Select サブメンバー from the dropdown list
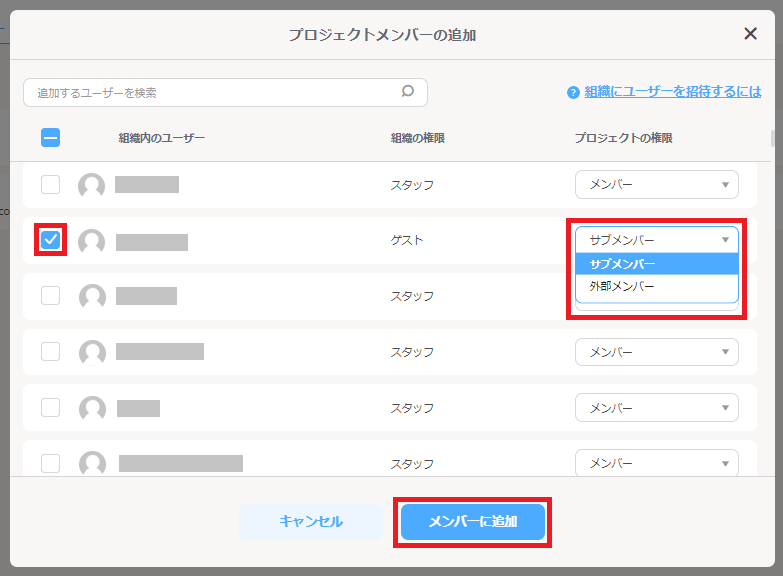 point(656,264)
